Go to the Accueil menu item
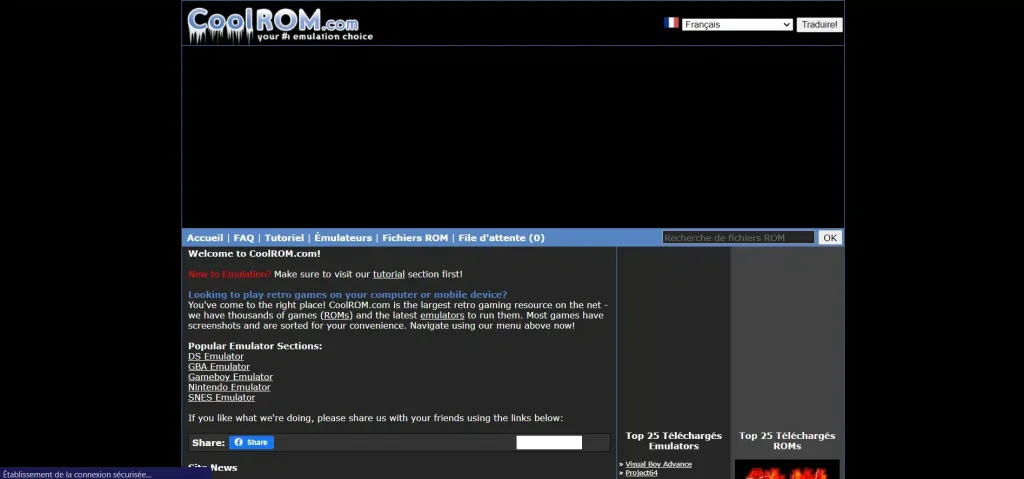The width and height of the screenshot is (1024, 479). (x=205, y=238)
